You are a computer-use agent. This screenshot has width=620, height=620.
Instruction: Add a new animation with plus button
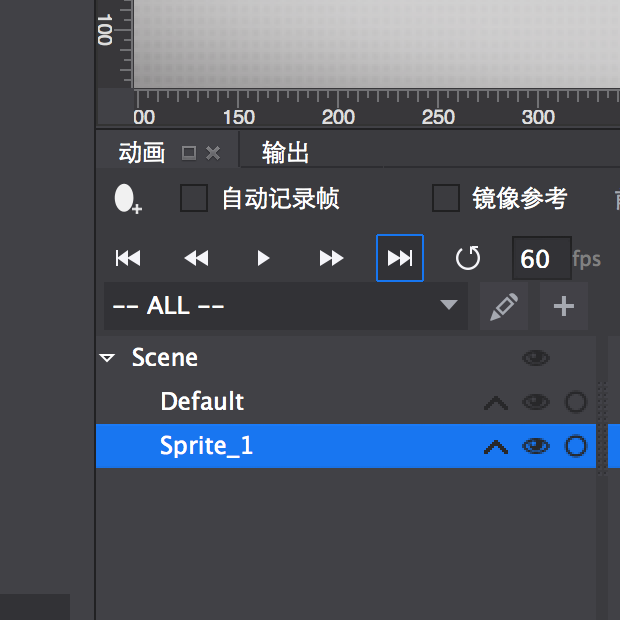[x=564, y=306]
